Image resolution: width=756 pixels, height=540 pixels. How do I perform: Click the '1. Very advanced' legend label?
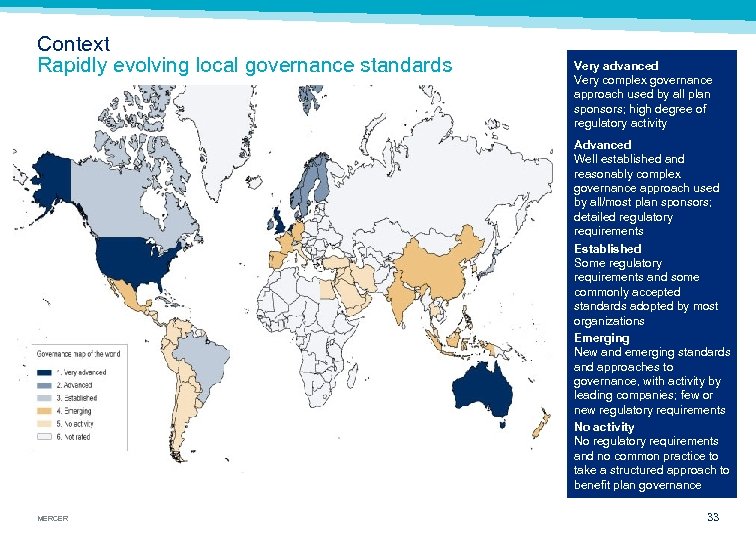[x=81, y=373]
